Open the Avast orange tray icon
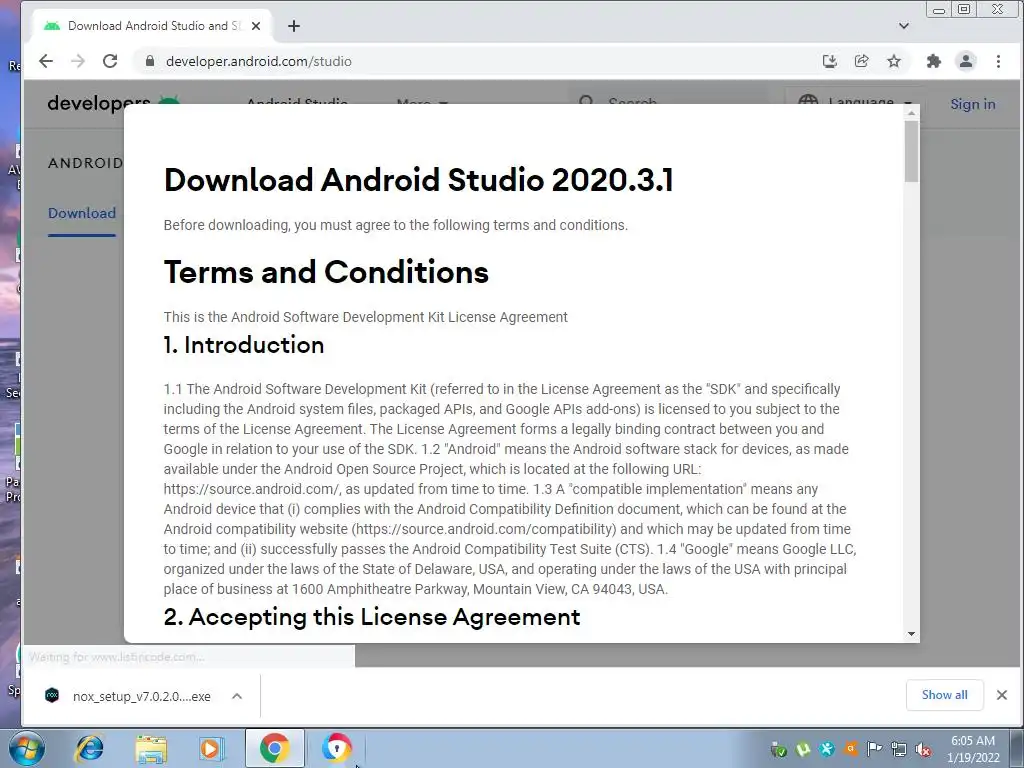This screenshot has width=1024, height=768. tap(851, 750)
